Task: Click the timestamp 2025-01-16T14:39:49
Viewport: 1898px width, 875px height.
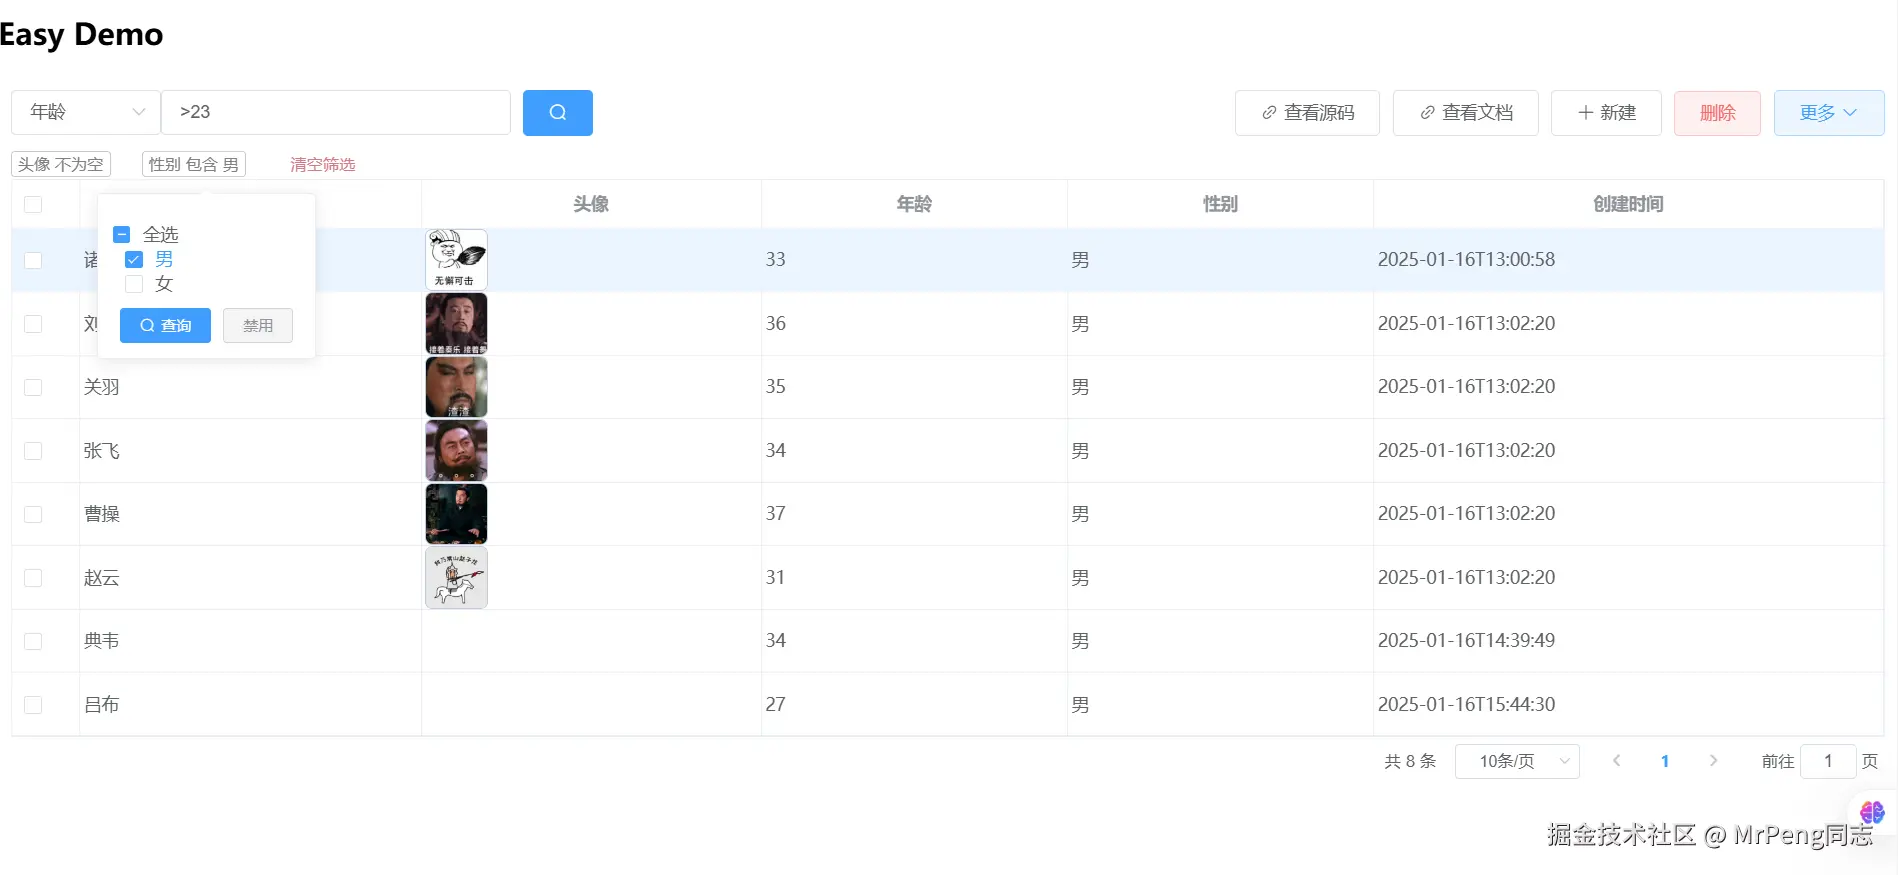Action: tap(1466, 640)
